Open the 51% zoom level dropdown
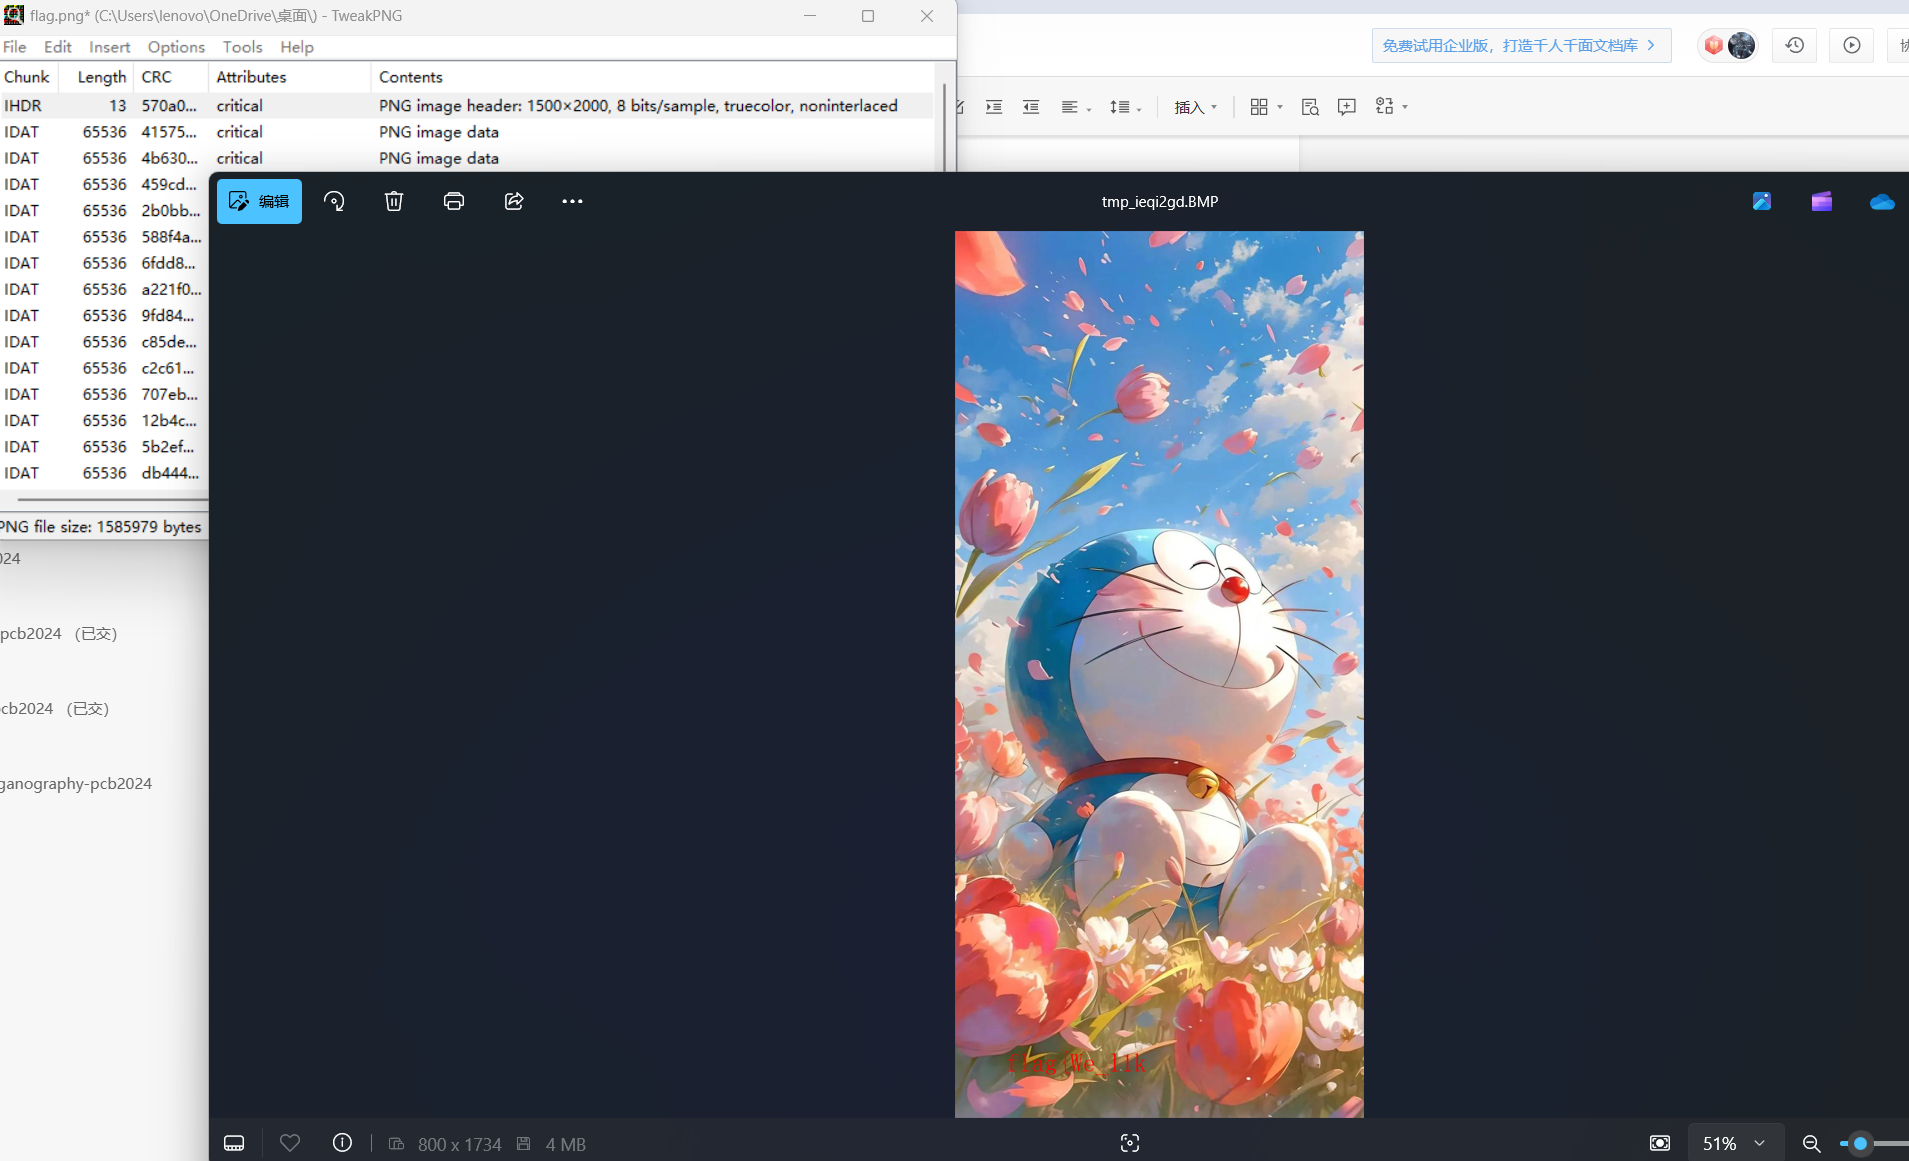 pyautogui.click(x=1735, y=1143)
